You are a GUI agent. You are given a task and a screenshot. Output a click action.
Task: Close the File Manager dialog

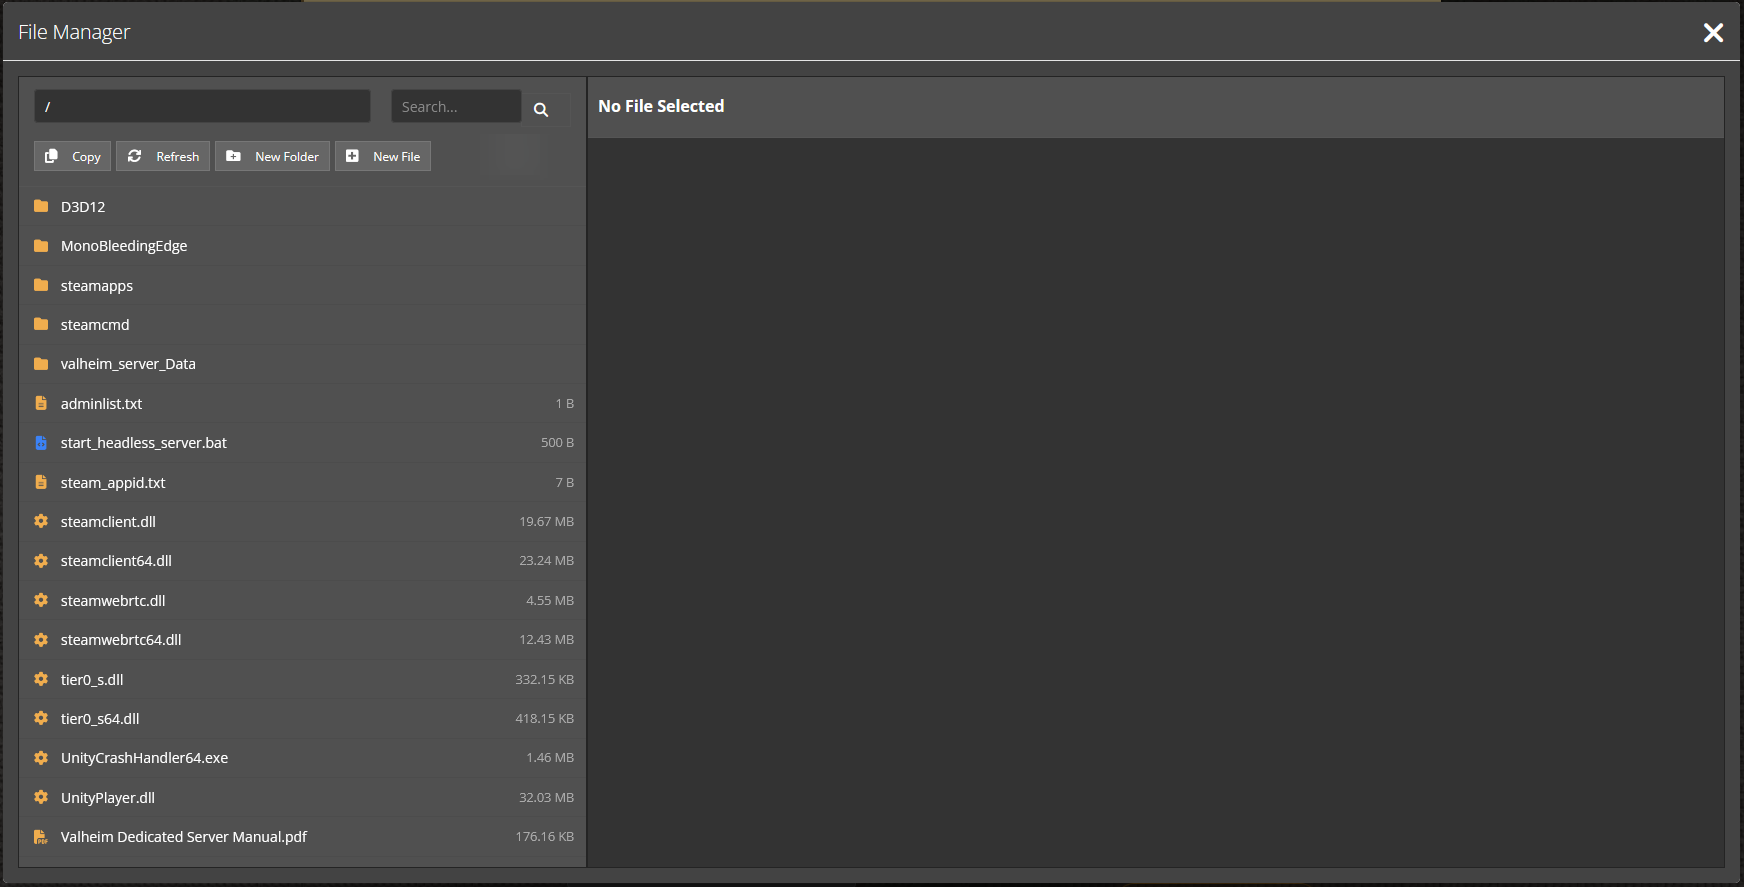click(1713, 33)
